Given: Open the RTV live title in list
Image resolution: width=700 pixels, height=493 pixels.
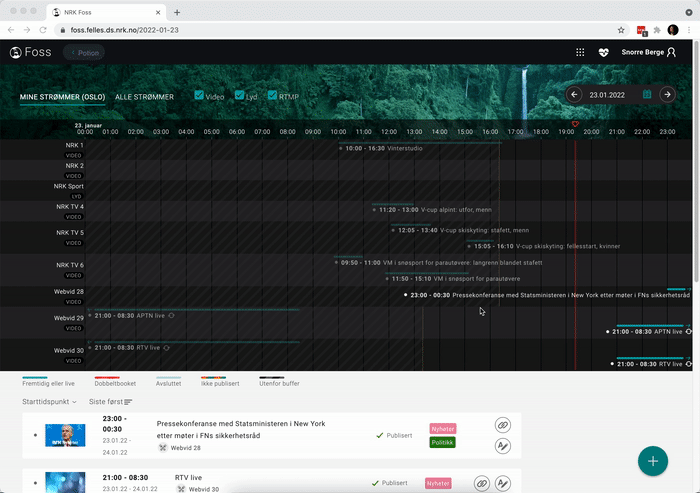Looking at the screenshot, I should click(x=188, y=477).
